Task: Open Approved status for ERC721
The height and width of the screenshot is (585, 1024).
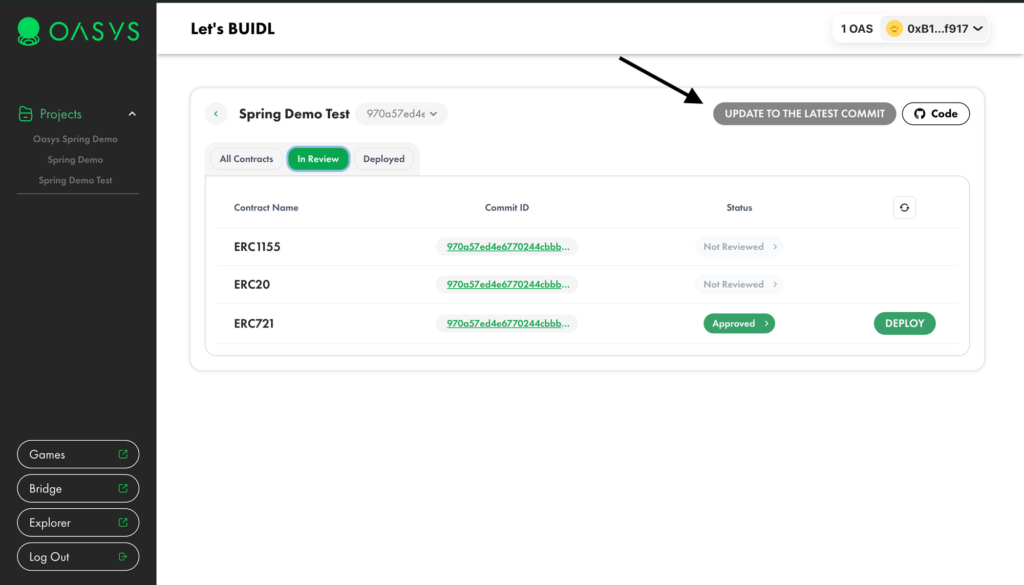Action: click(x=739, y=323)
